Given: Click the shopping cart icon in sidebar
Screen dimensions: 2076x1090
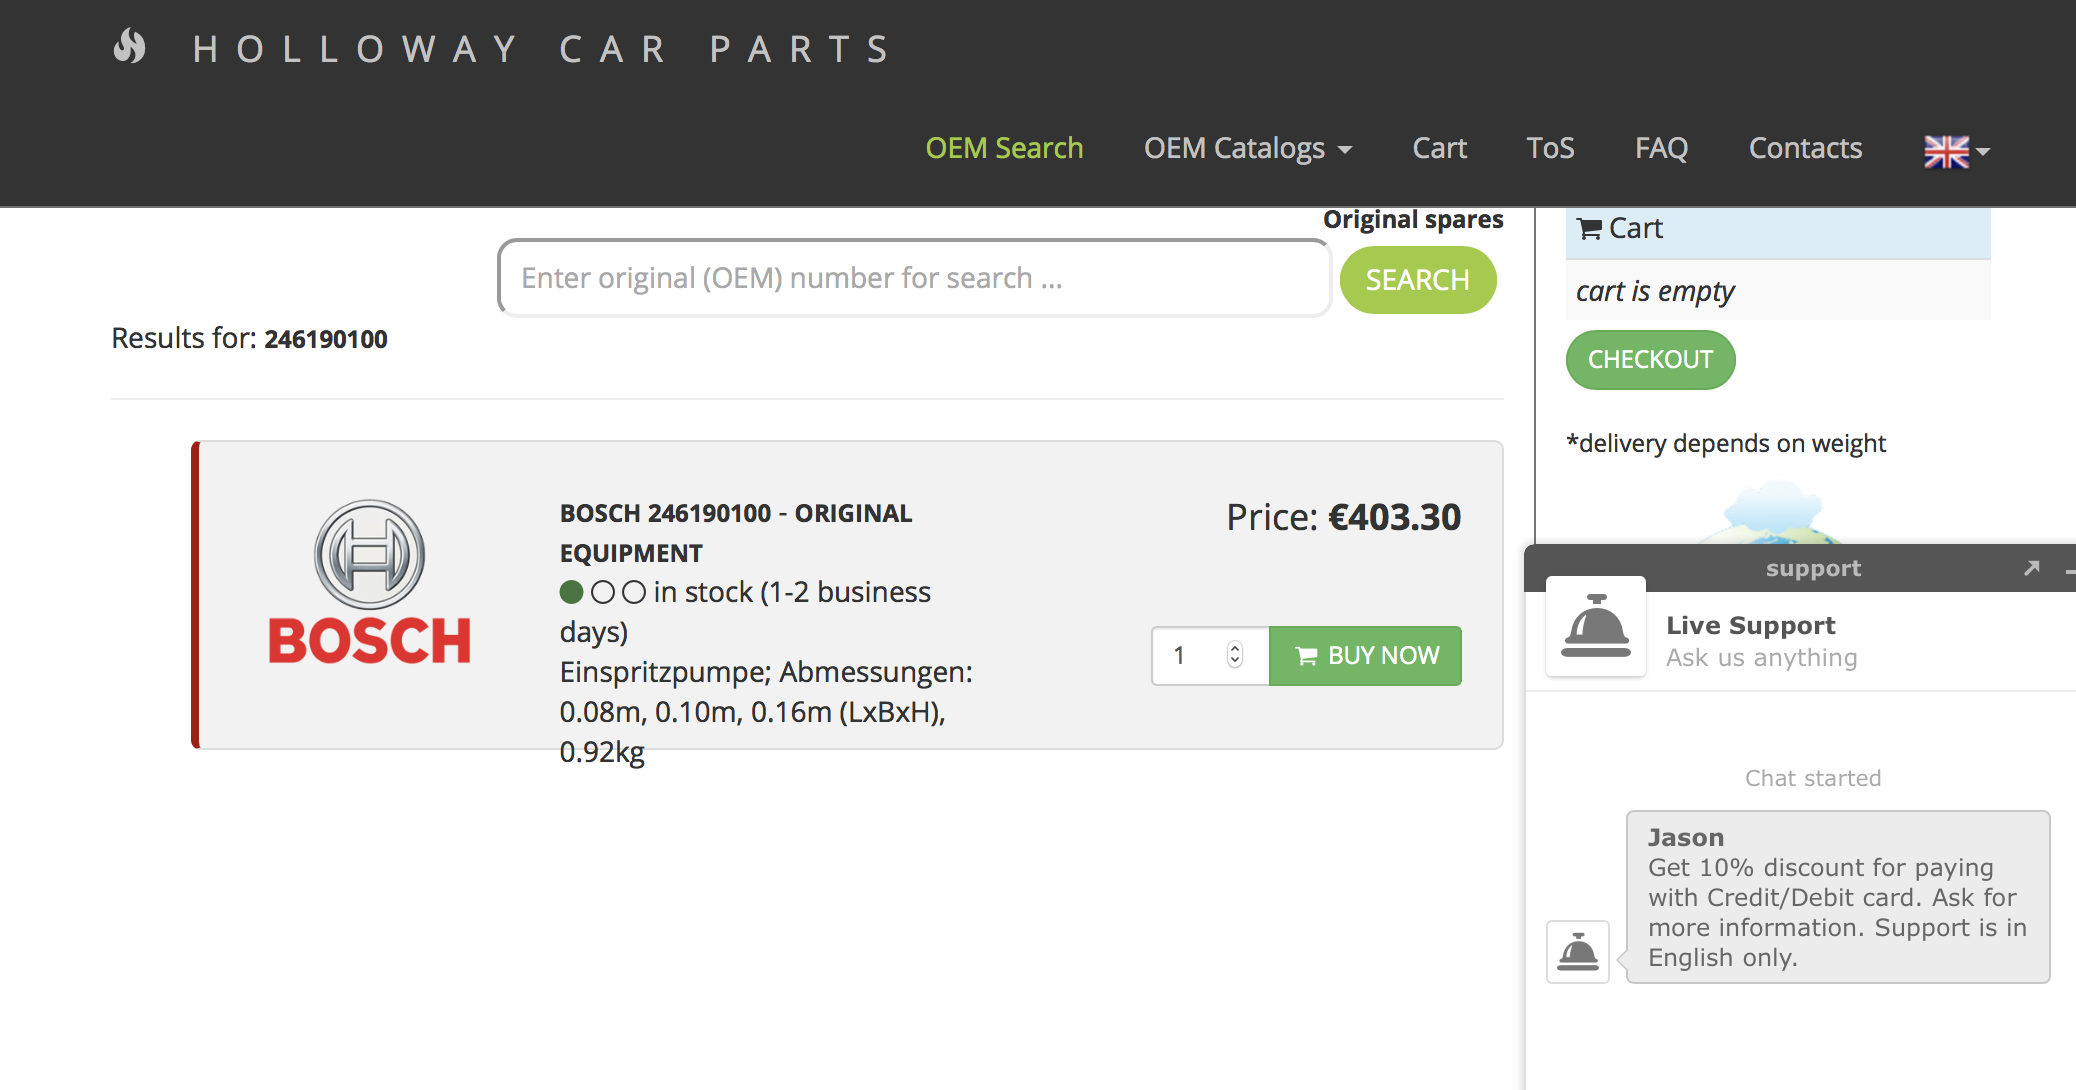Looking at the screenshot, I should 1589,229.
